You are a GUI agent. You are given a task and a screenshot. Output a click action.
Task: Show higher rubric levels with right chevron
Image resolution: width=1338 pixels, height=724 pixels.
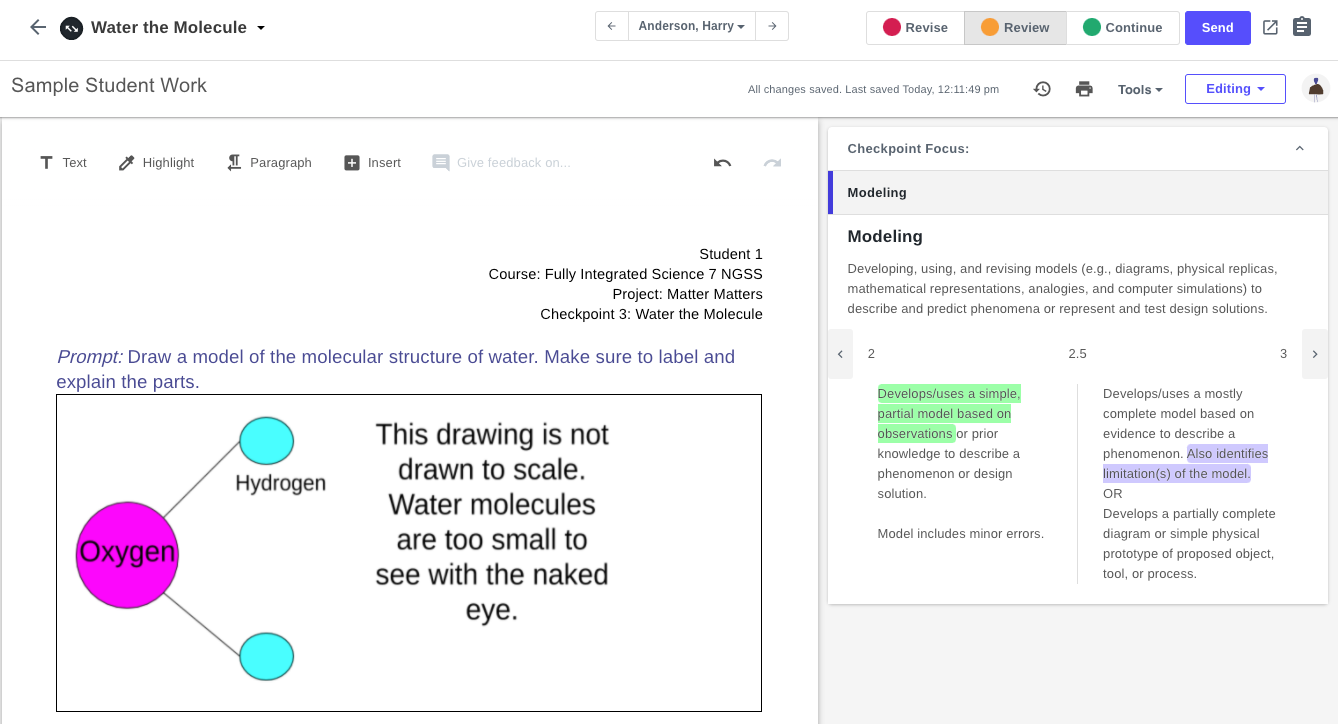[1315, 354]
